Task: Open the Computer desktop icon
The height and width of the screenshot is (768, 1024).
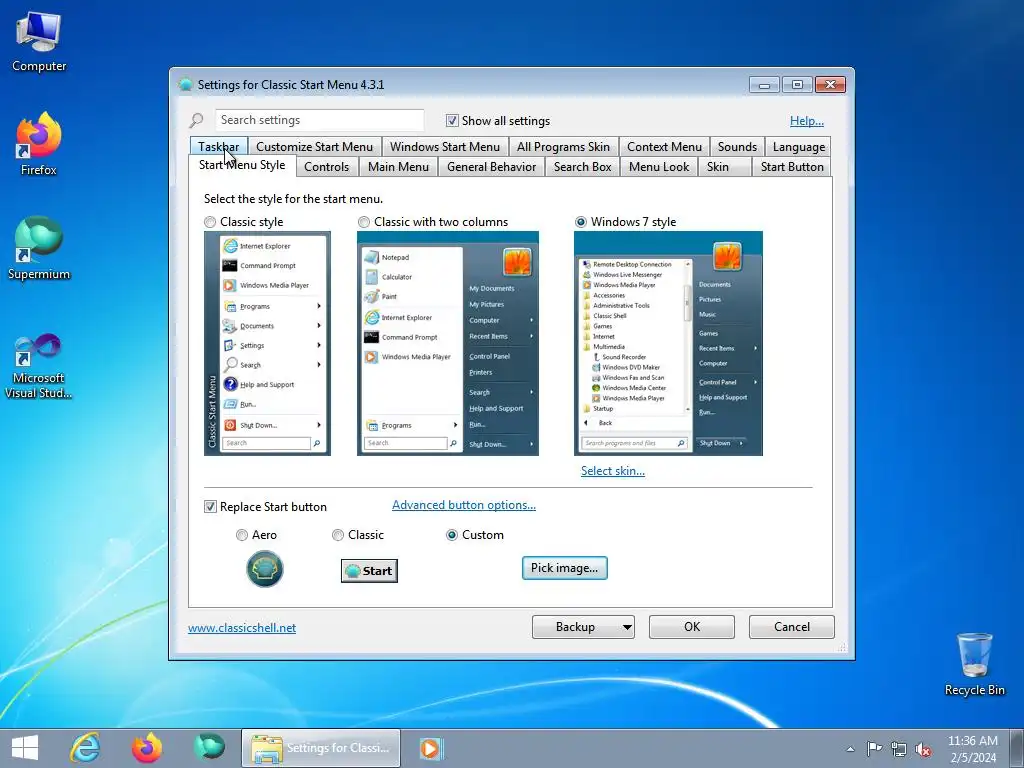Action: point(39,42)
